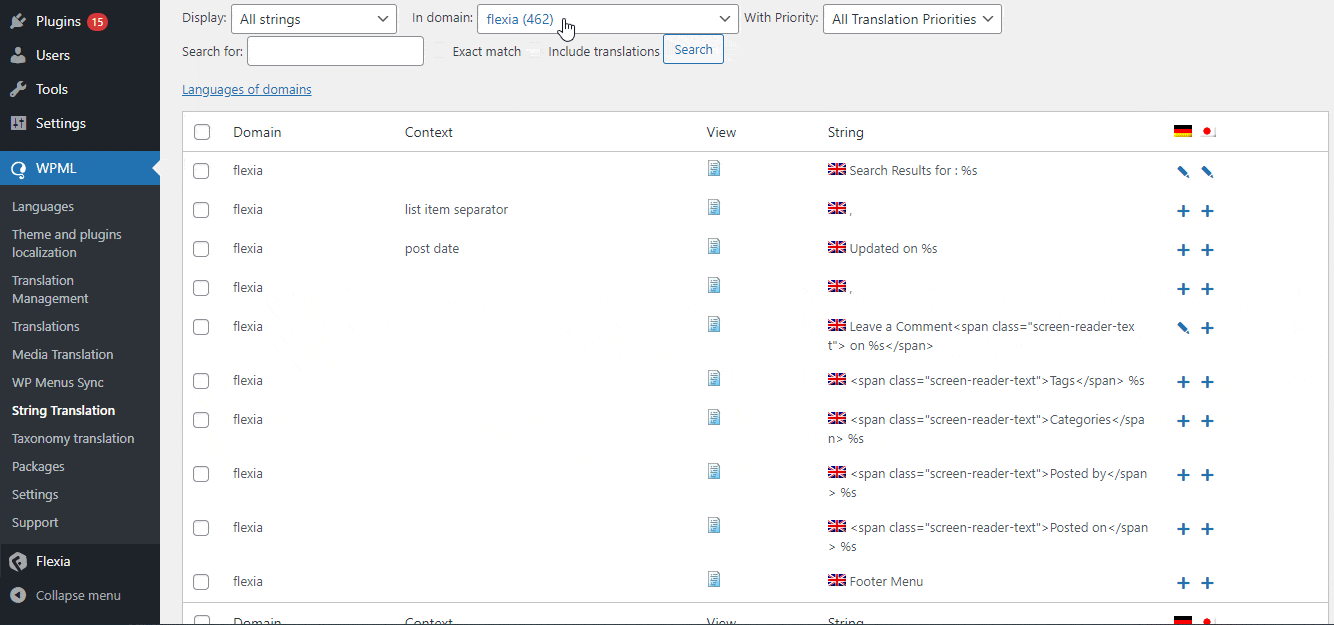The image size is (1334, 625).
Task: Add Japanese translation for "Posted by" string
Action: 1207,475
